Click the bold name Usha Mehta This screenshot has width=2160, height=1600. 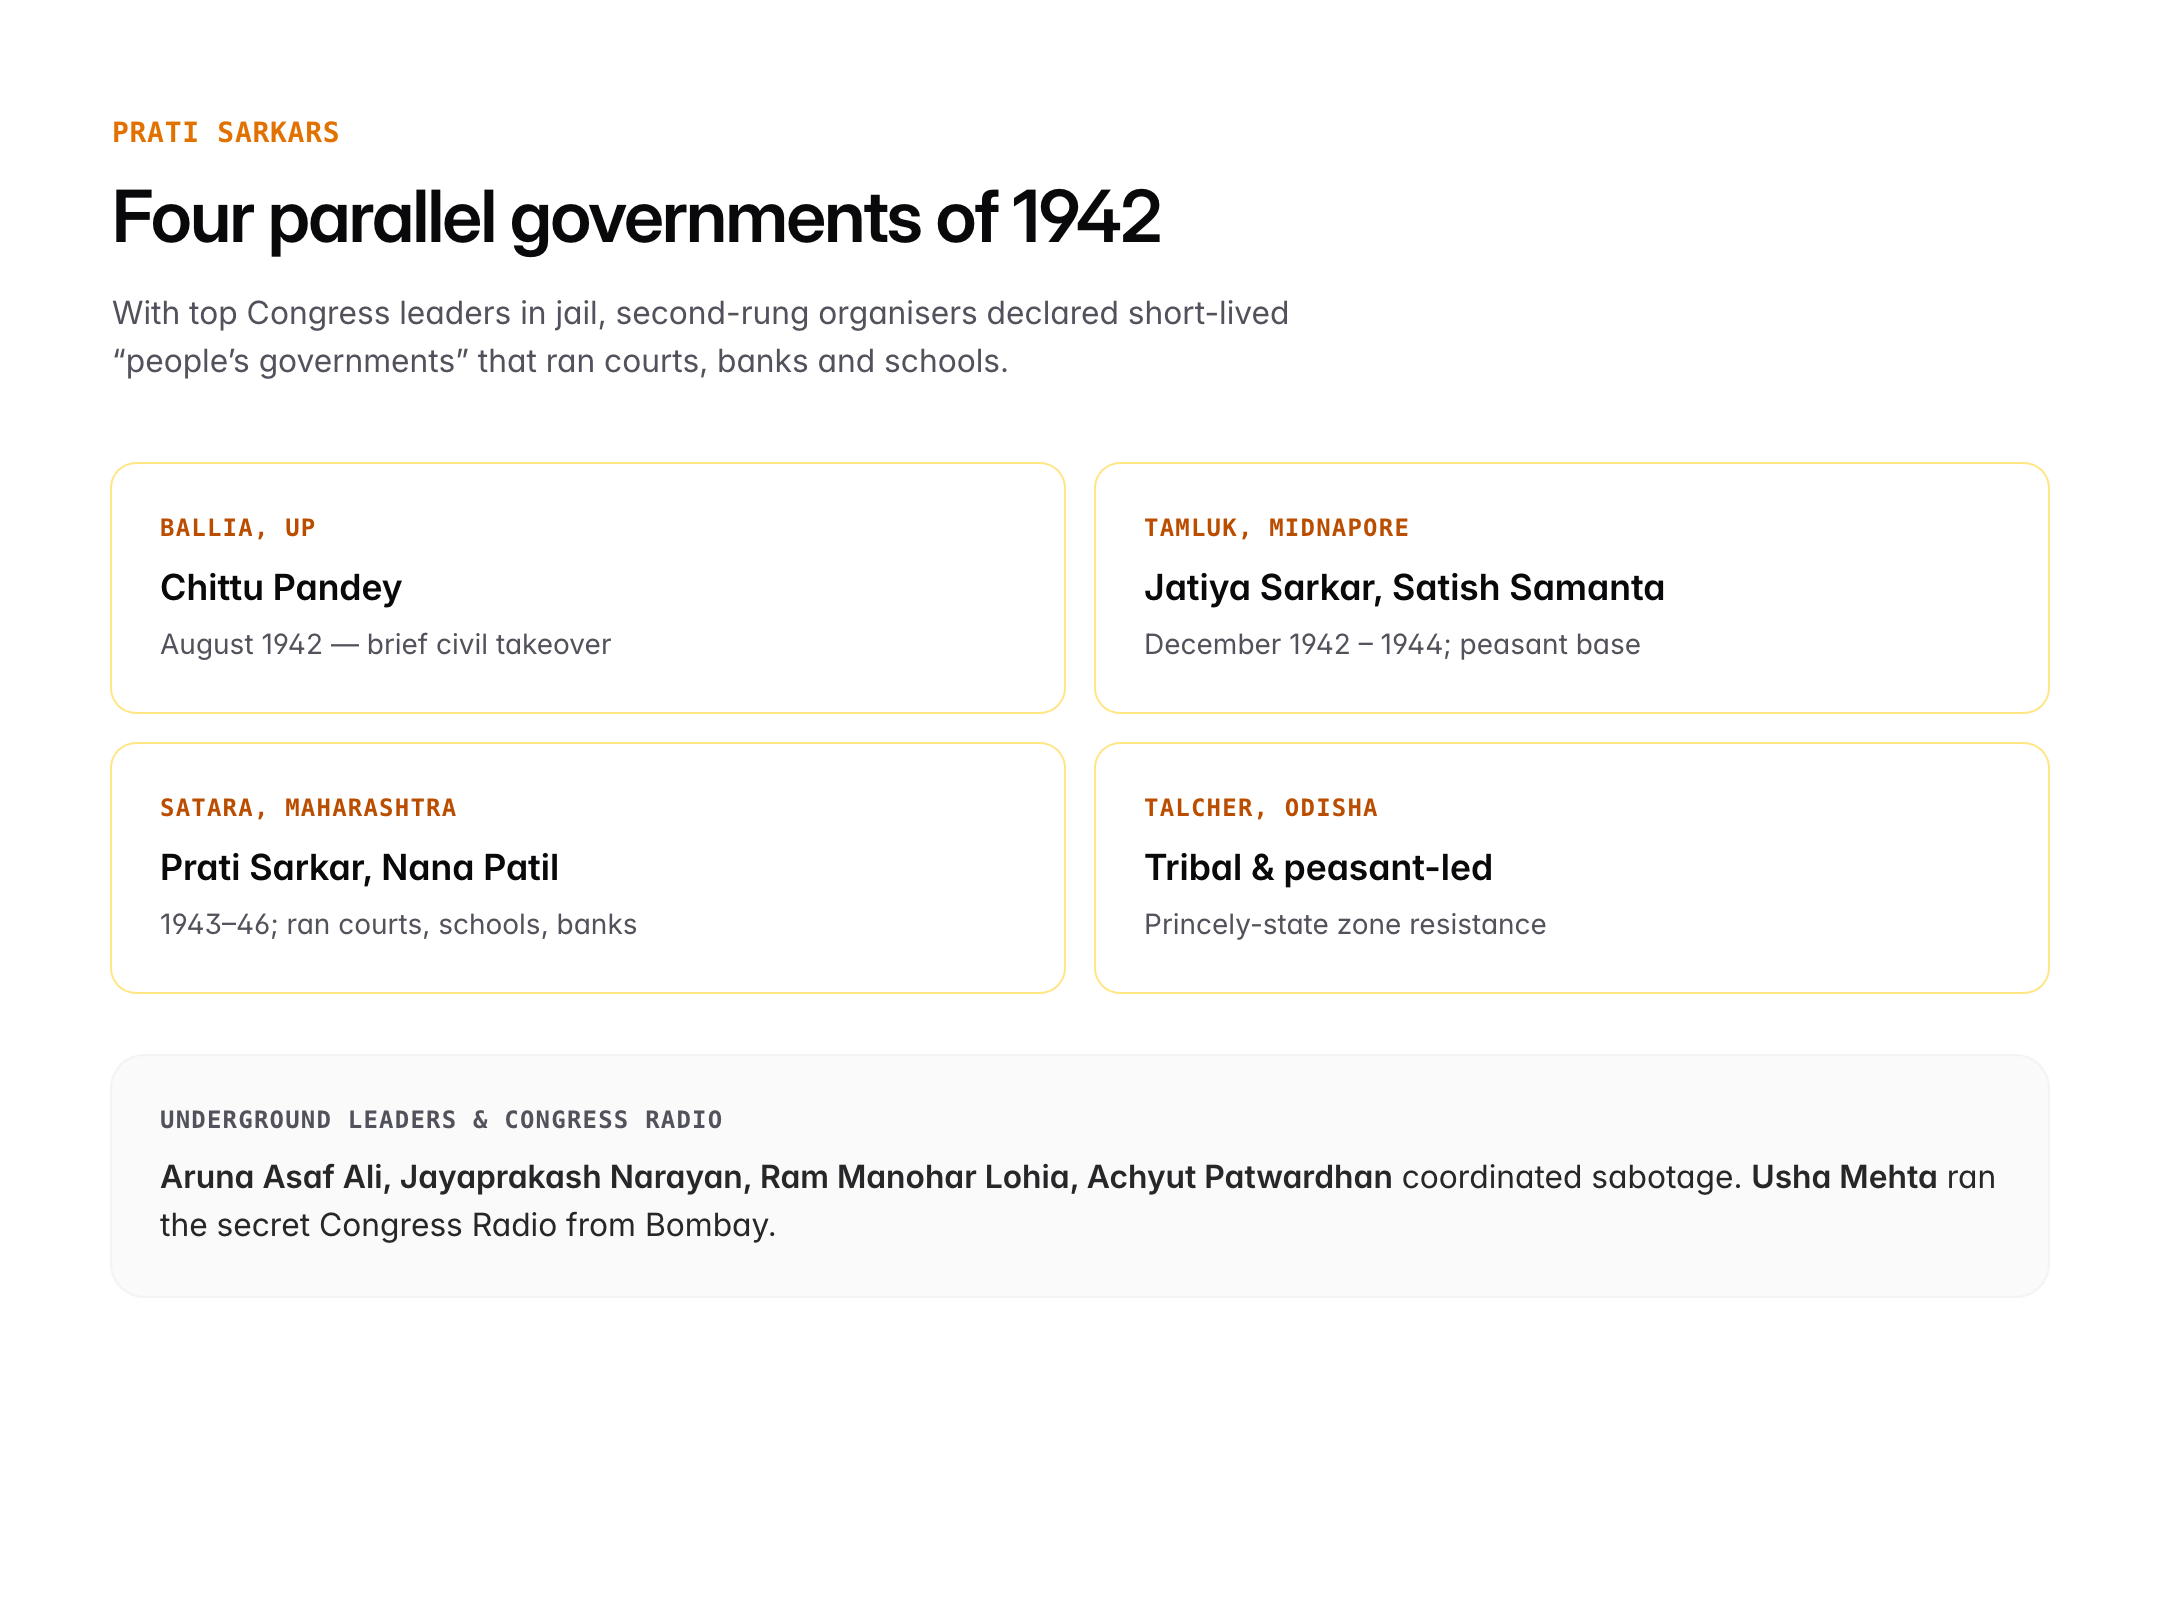pyautogui.click(x=1844, y=1177)
